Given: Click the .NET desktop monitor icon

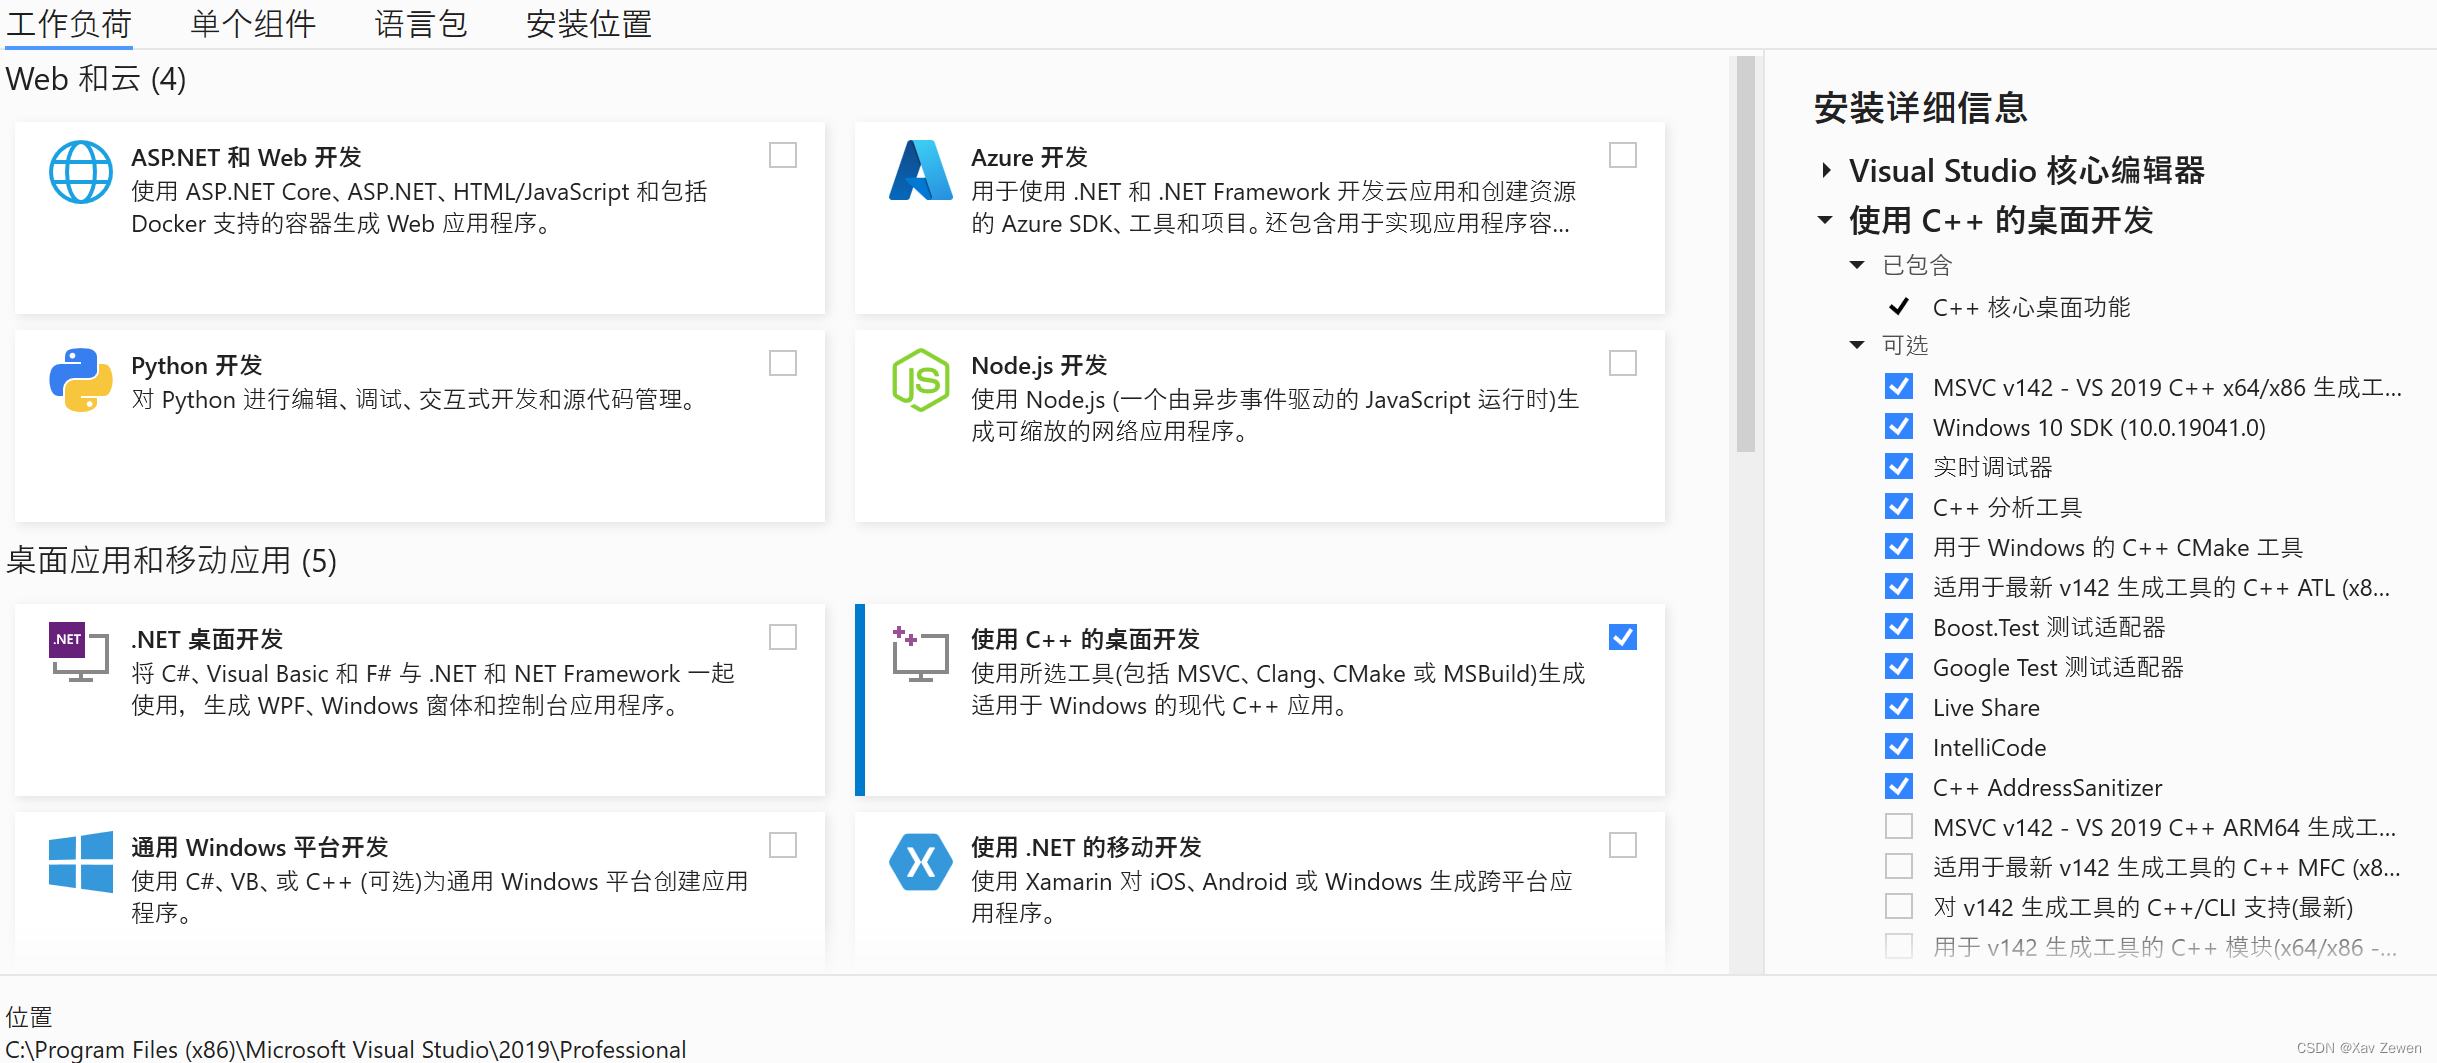Looking at the screenshot, I should click(x=79, y=652).
